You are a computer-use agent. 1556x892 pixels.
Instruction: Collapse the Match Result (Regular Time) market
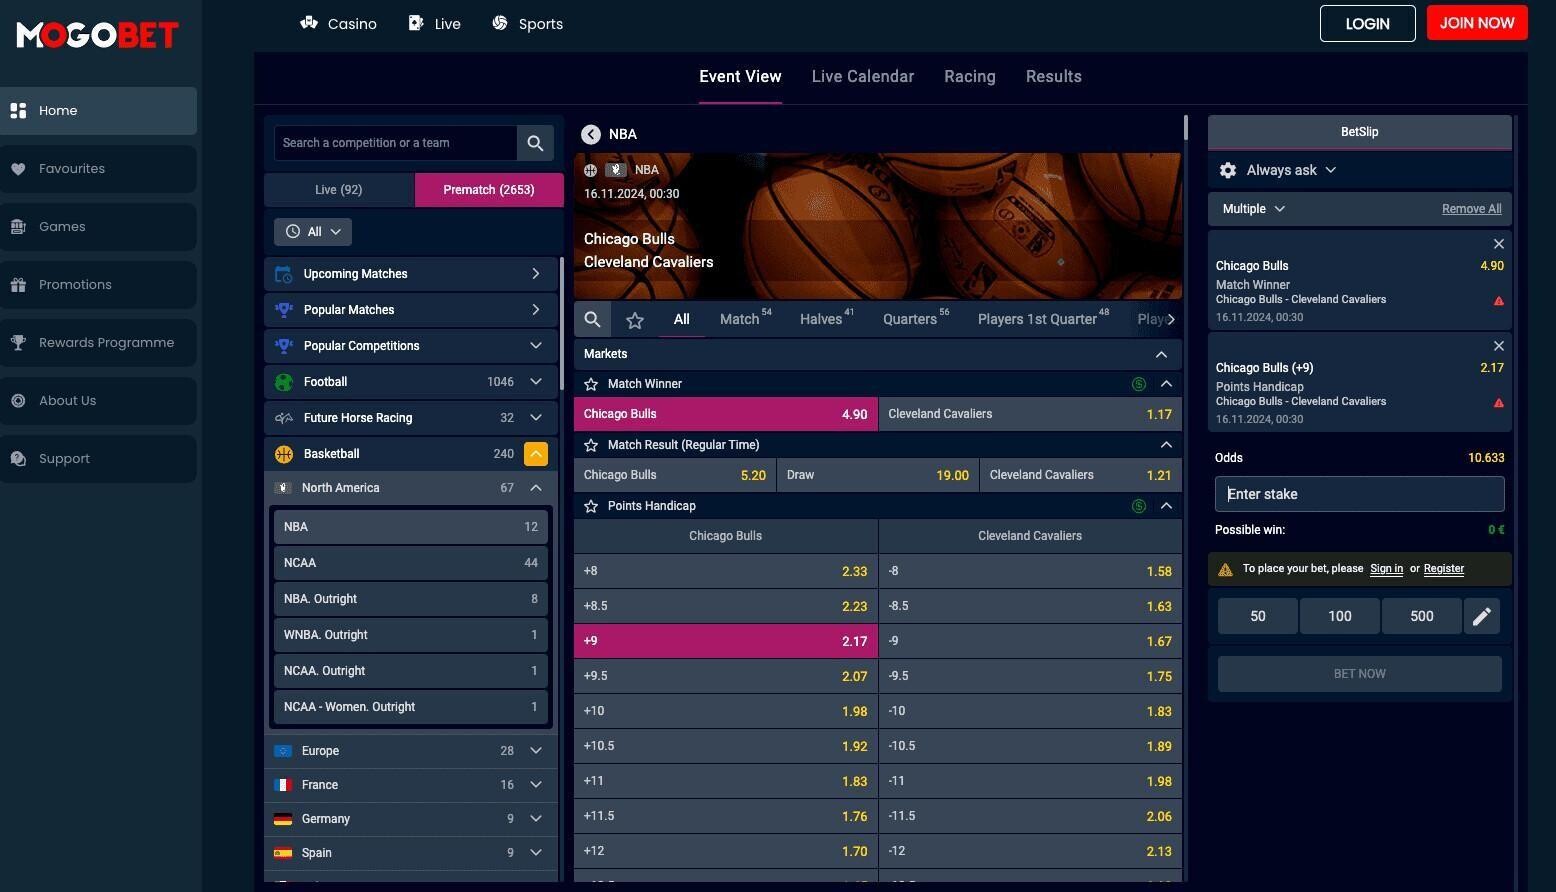point(1166,445)
